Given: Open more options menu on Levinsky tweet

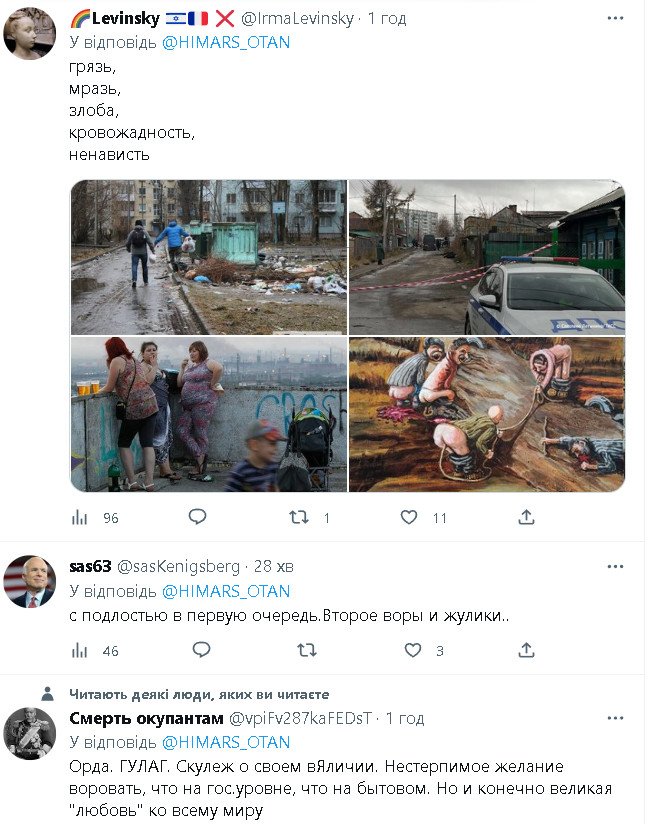Looking at the screenshot, I should 615,18.
